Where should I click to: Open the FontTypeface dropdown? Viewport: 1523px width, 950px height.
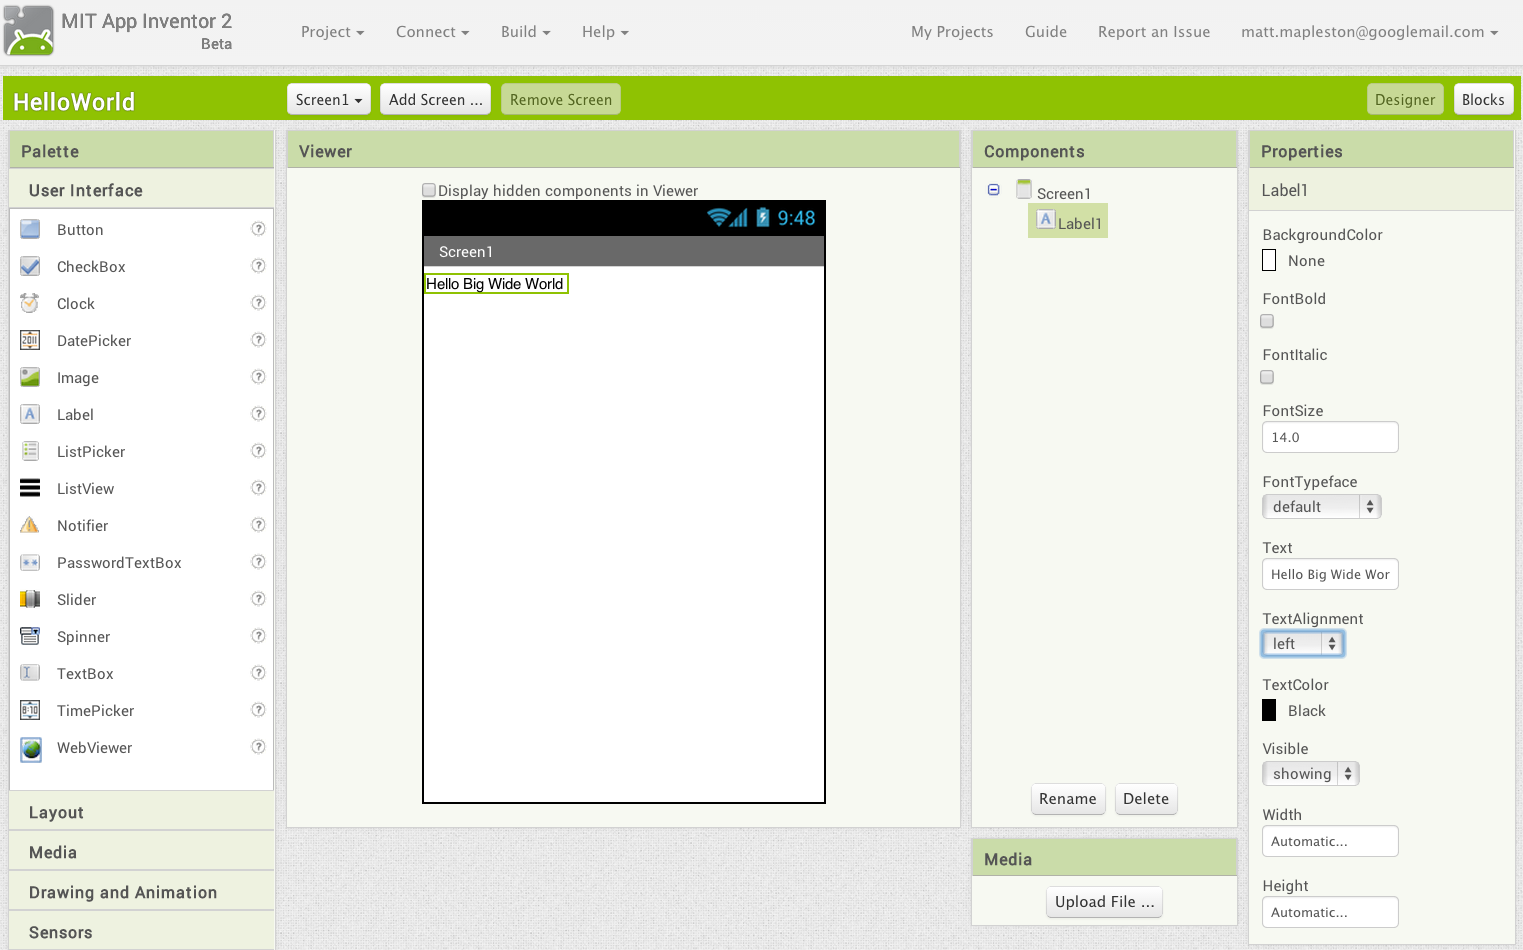point(1321,507)
